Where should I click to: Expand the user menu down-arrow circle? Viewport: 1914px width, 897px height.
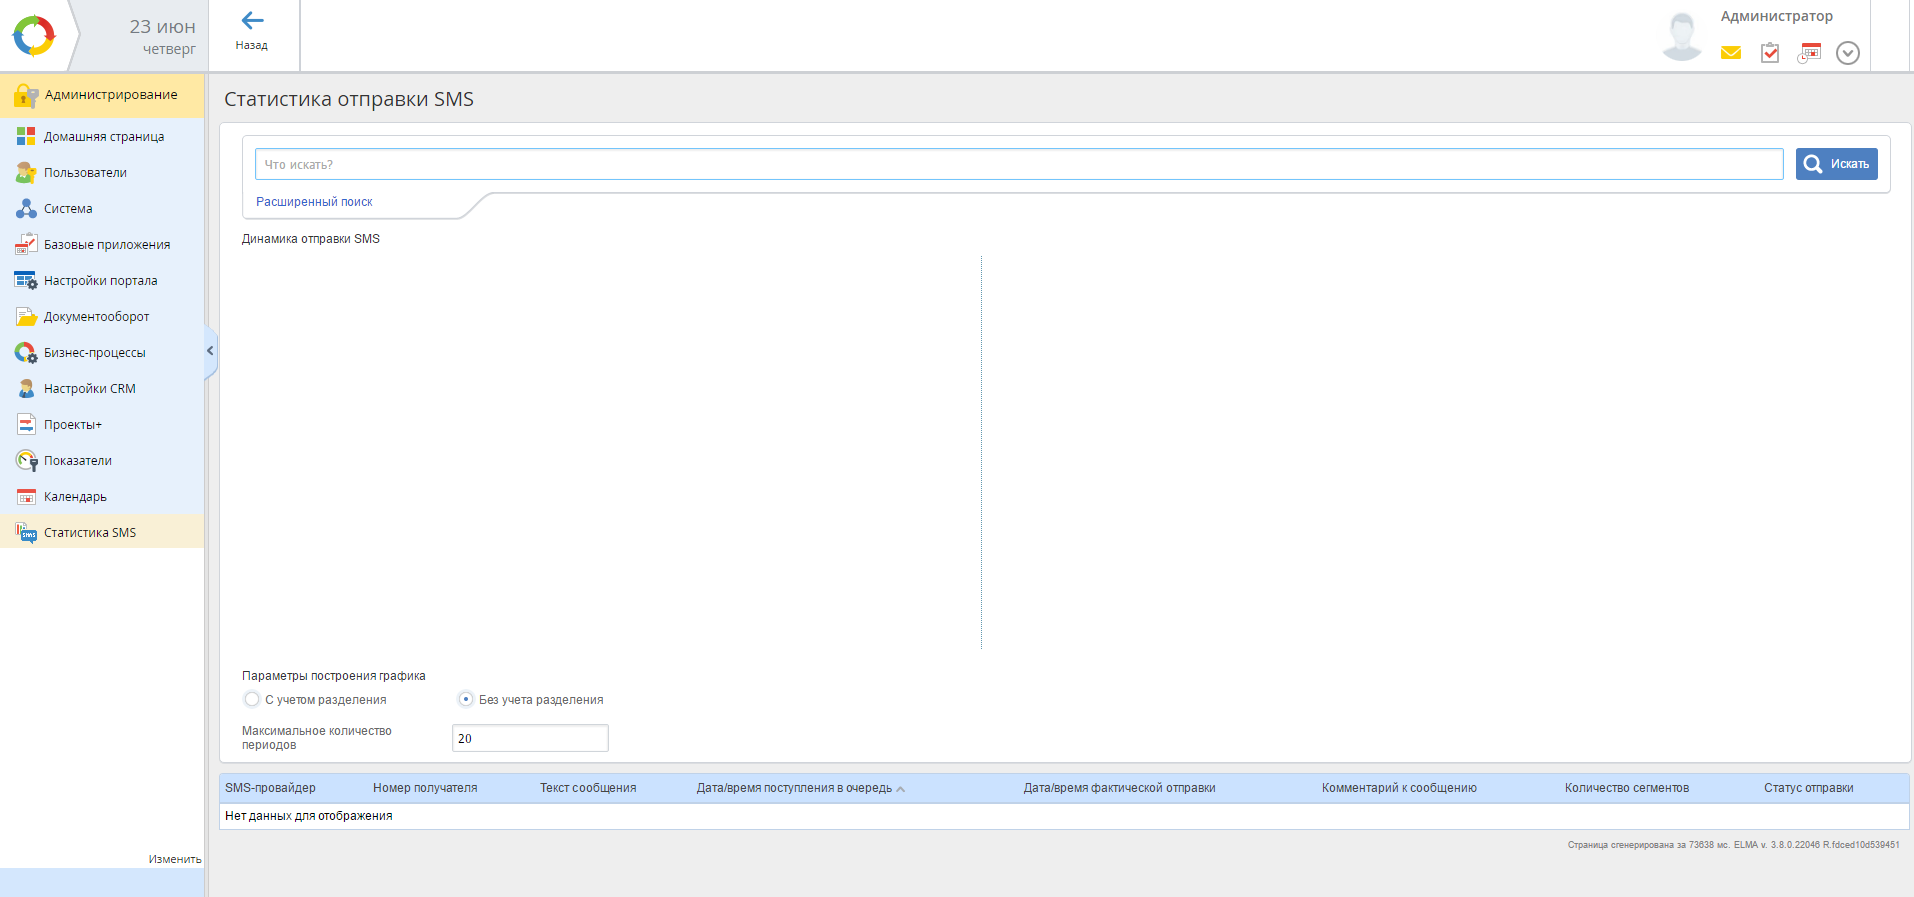[x=1848, y=53]
